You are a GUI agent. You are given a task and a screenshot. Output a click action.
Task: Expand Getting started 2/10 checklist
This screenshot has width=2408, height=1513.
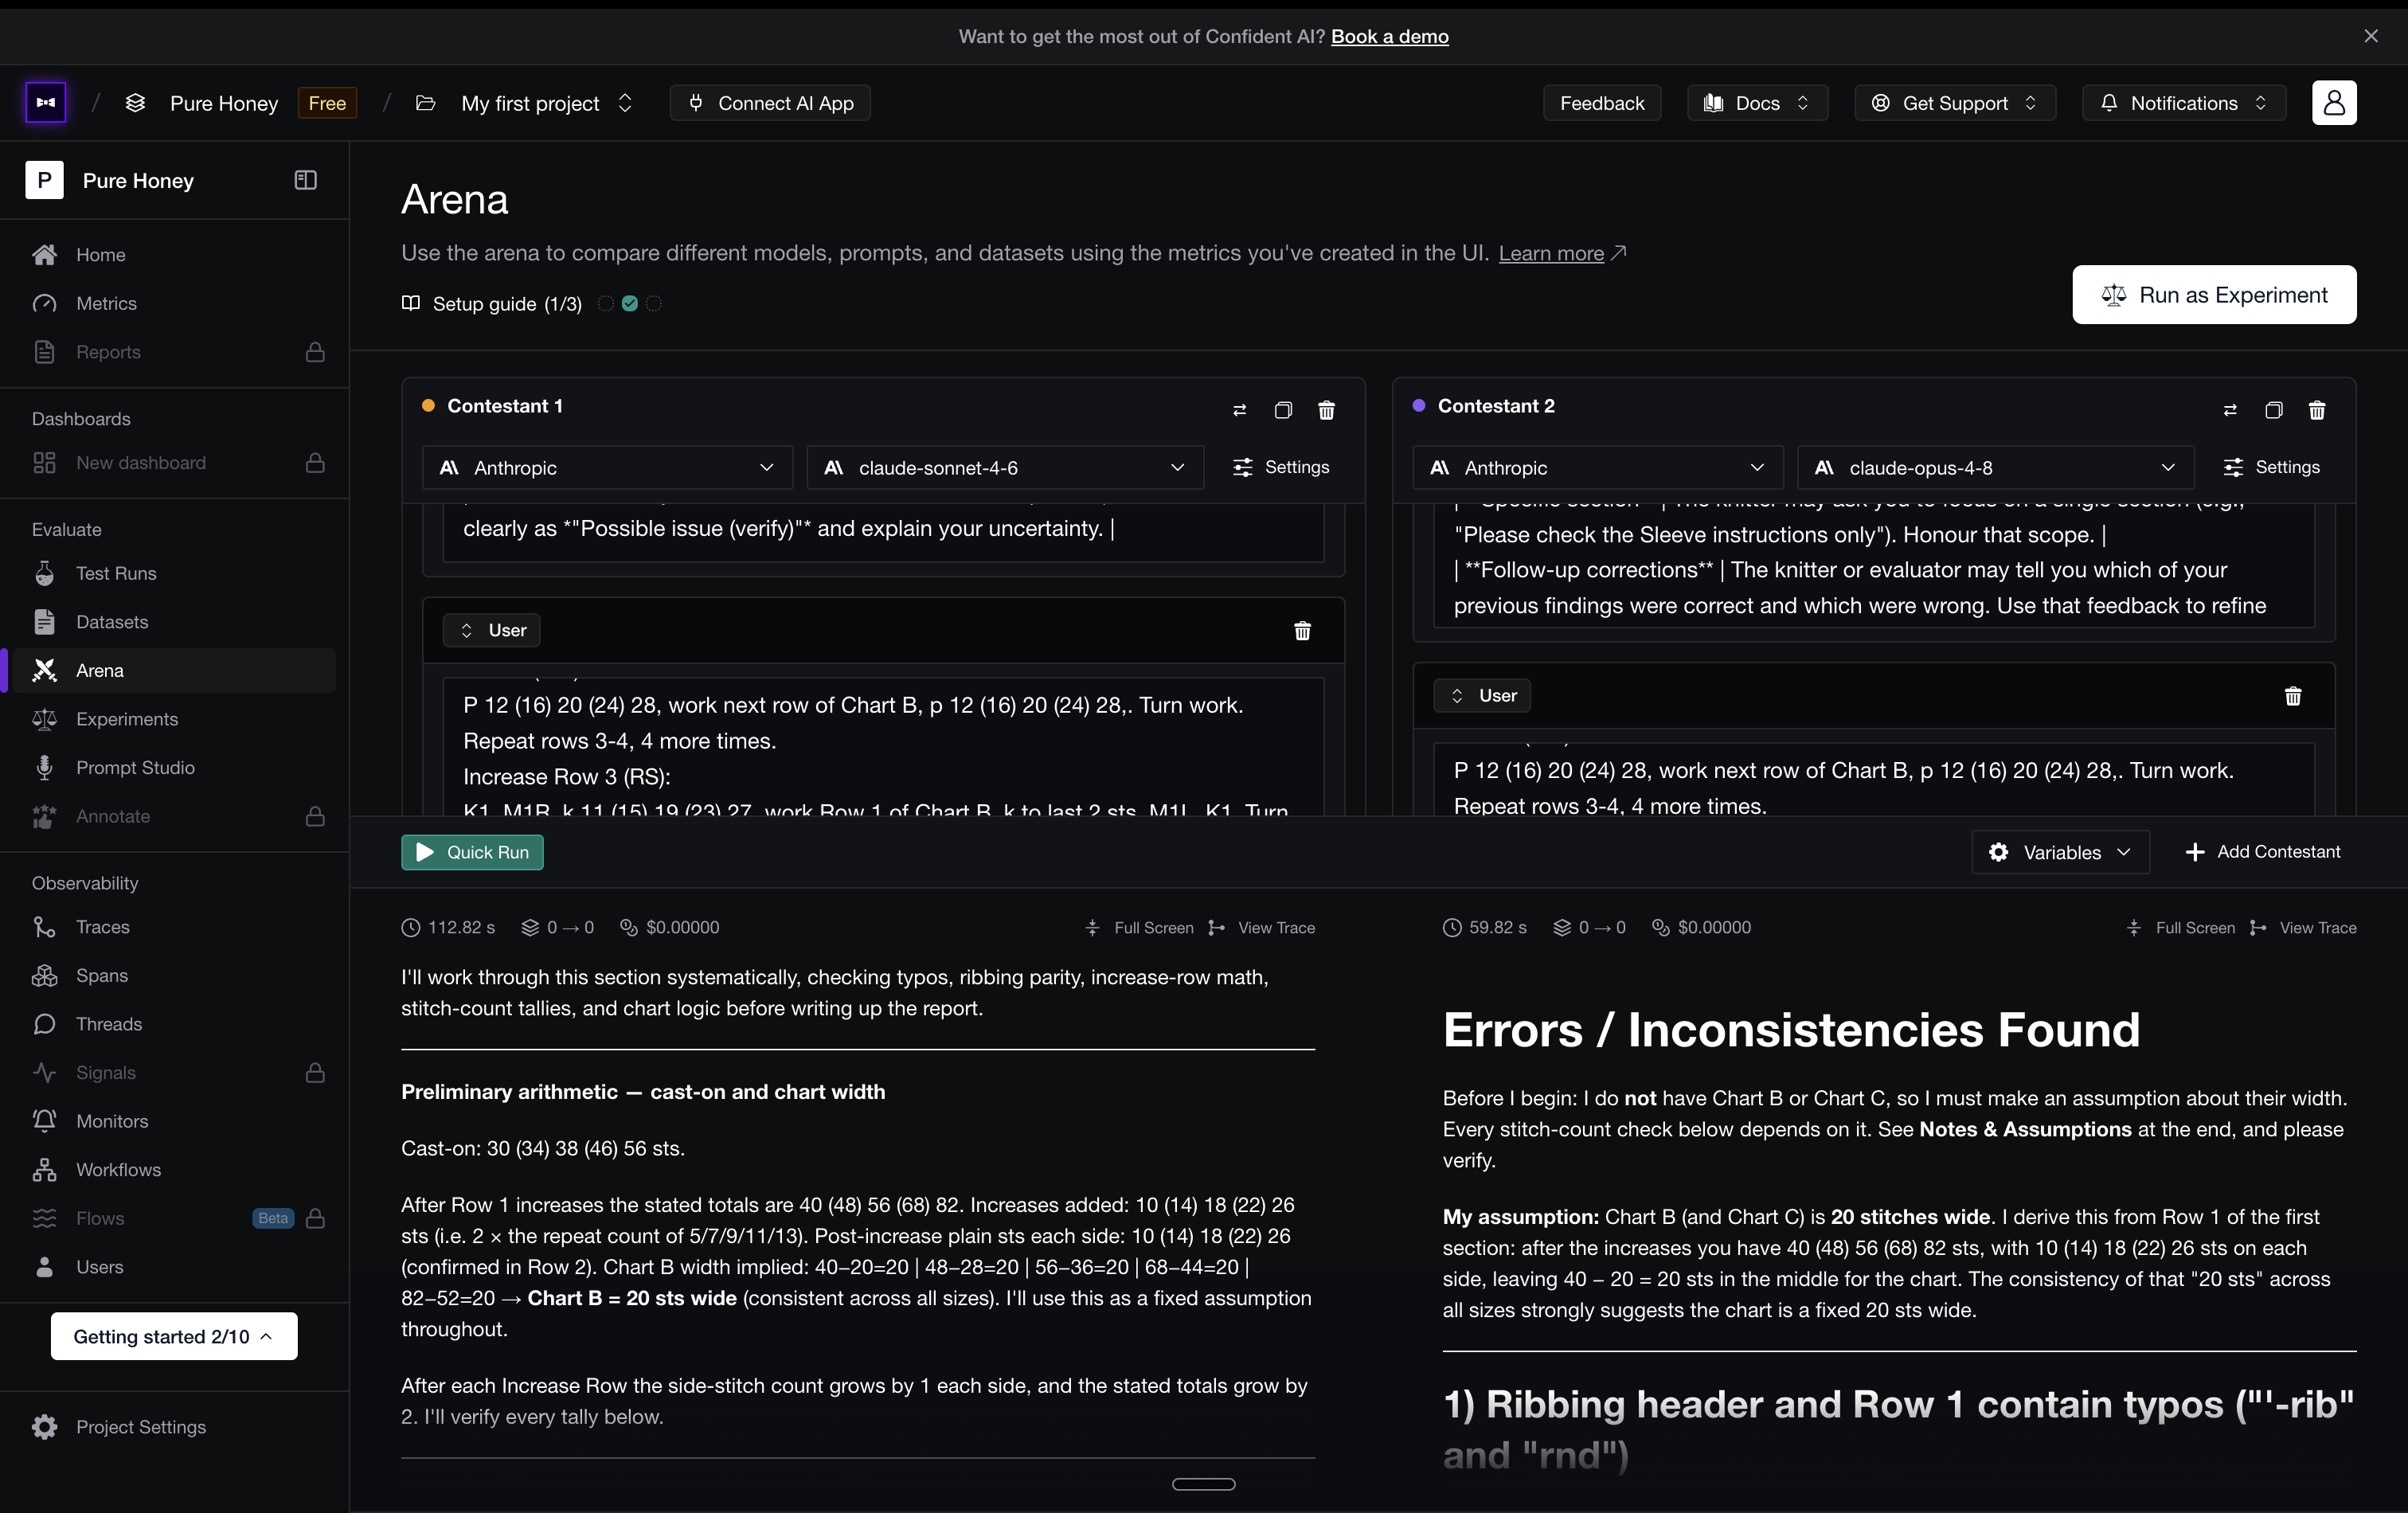click(174, 1337)
